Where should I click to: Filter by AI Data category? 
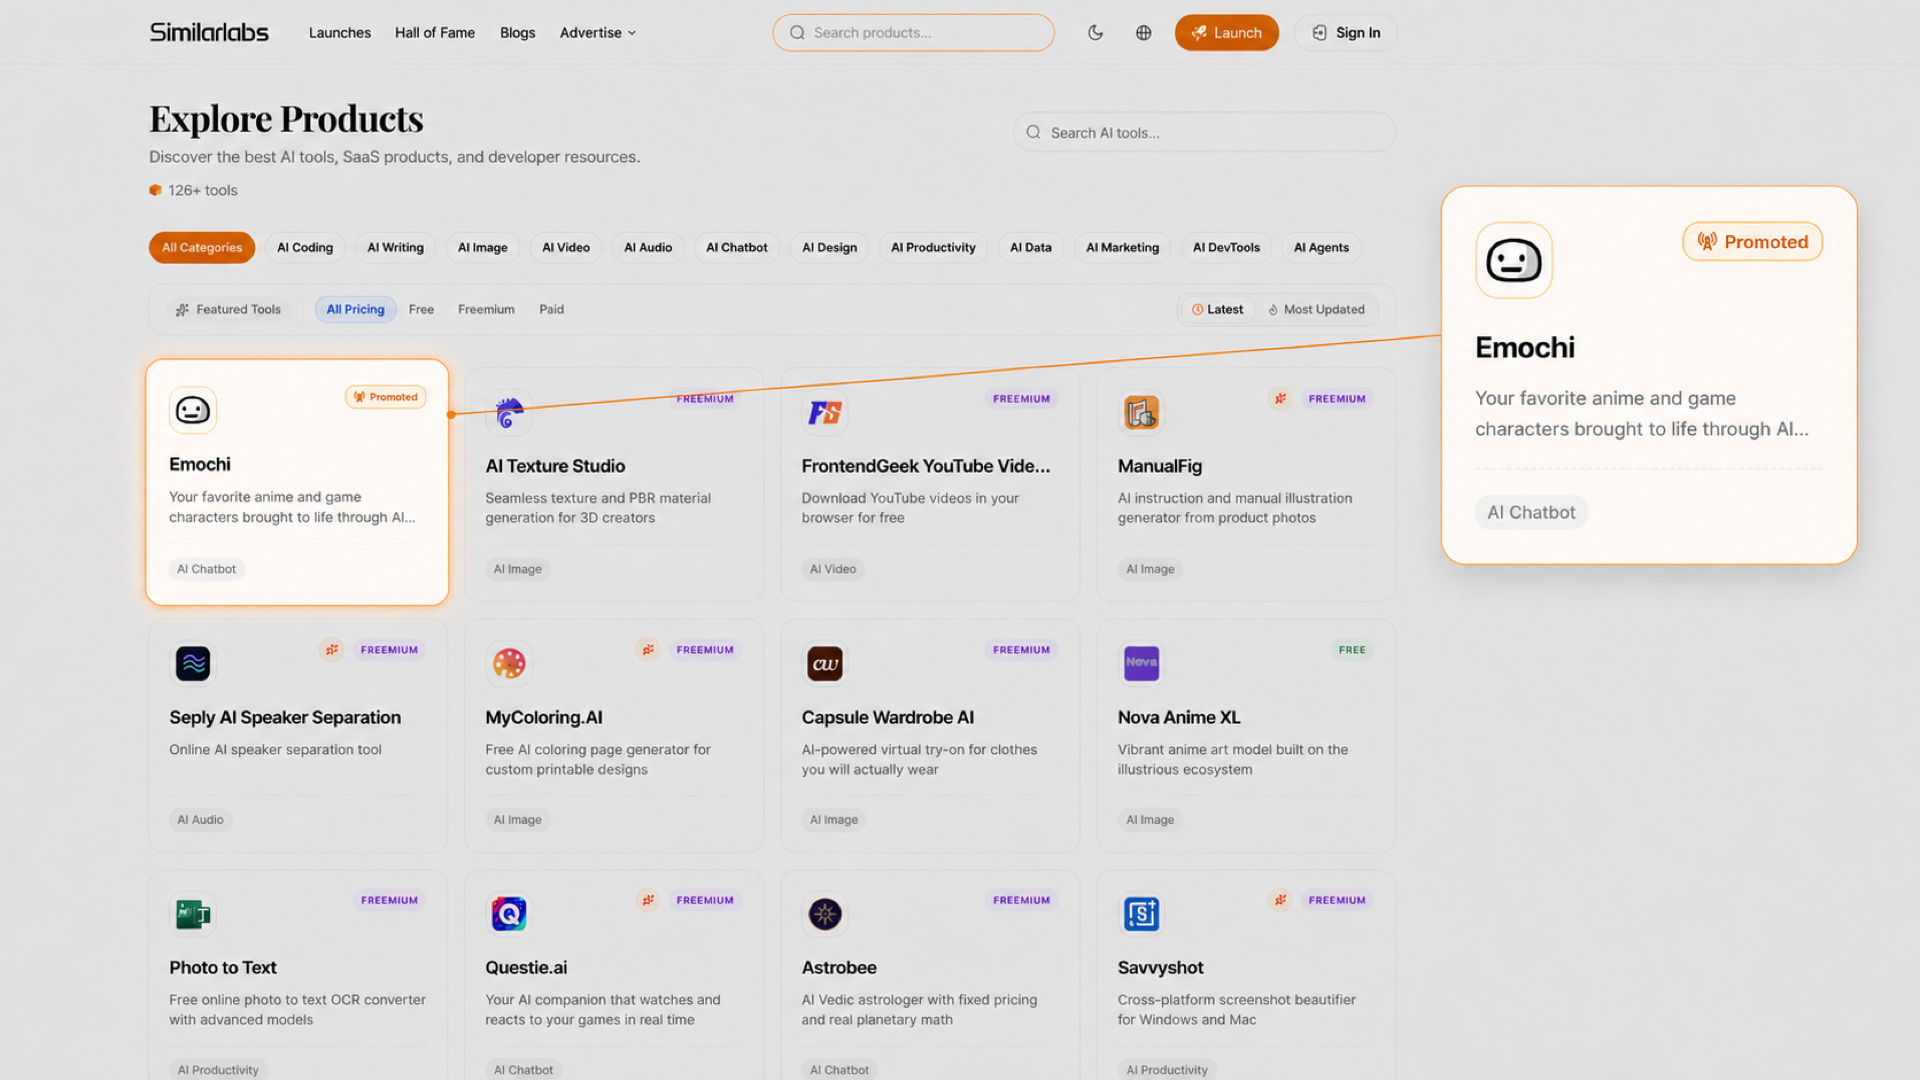point(1031,248)
